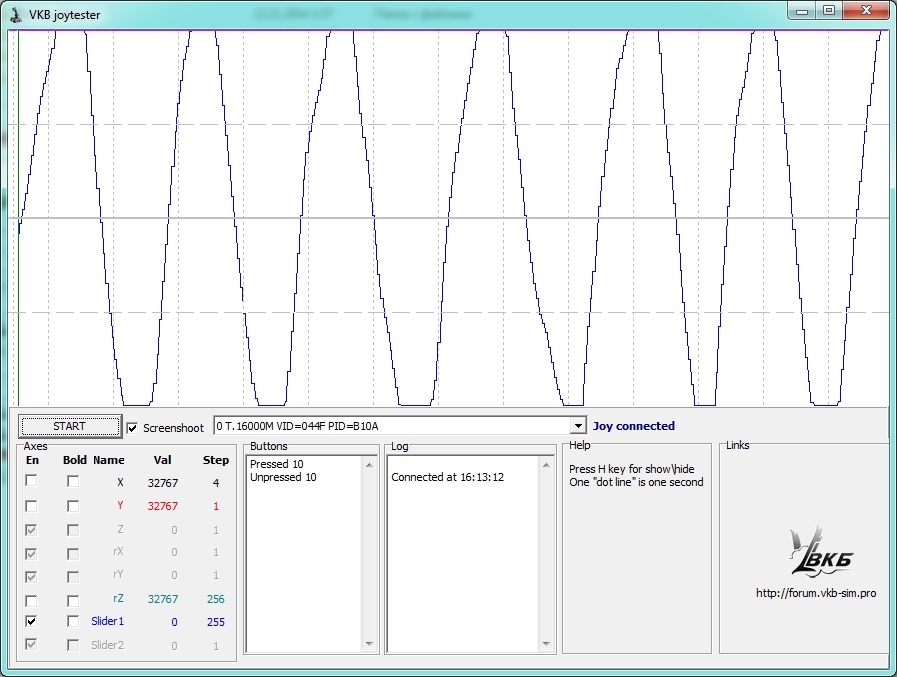Screen dimensions: 897x677
Task: Click the Log list scroll up arrow
Action: pyautogui.click(x=546, y=464)
